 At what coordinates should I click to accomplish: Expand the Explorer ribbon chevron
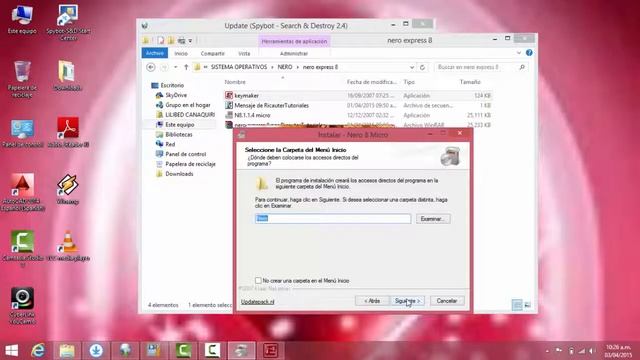pos(519,53)
